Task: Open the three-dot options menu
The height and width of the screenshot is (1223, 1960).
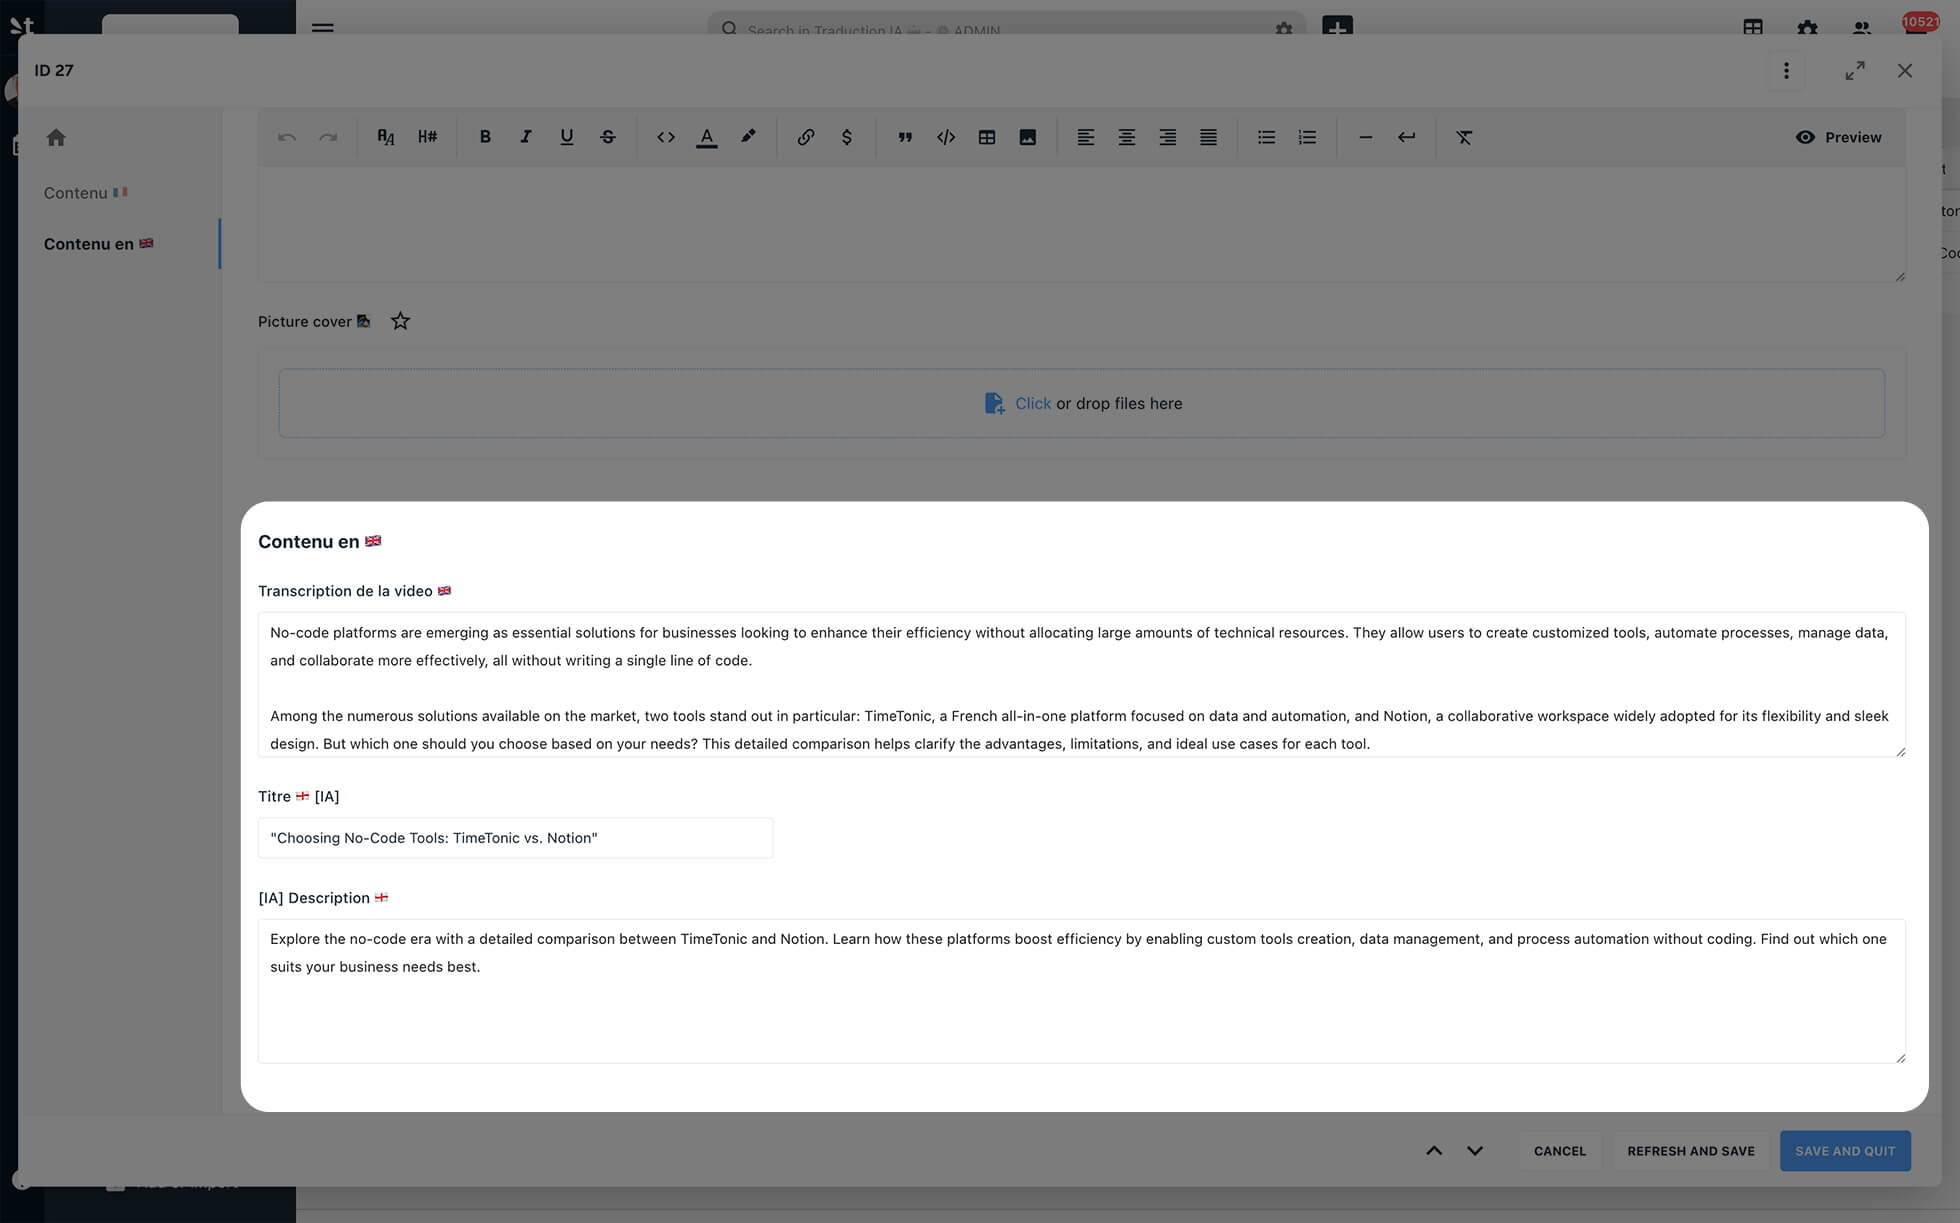Action: tap(1786, 70)
